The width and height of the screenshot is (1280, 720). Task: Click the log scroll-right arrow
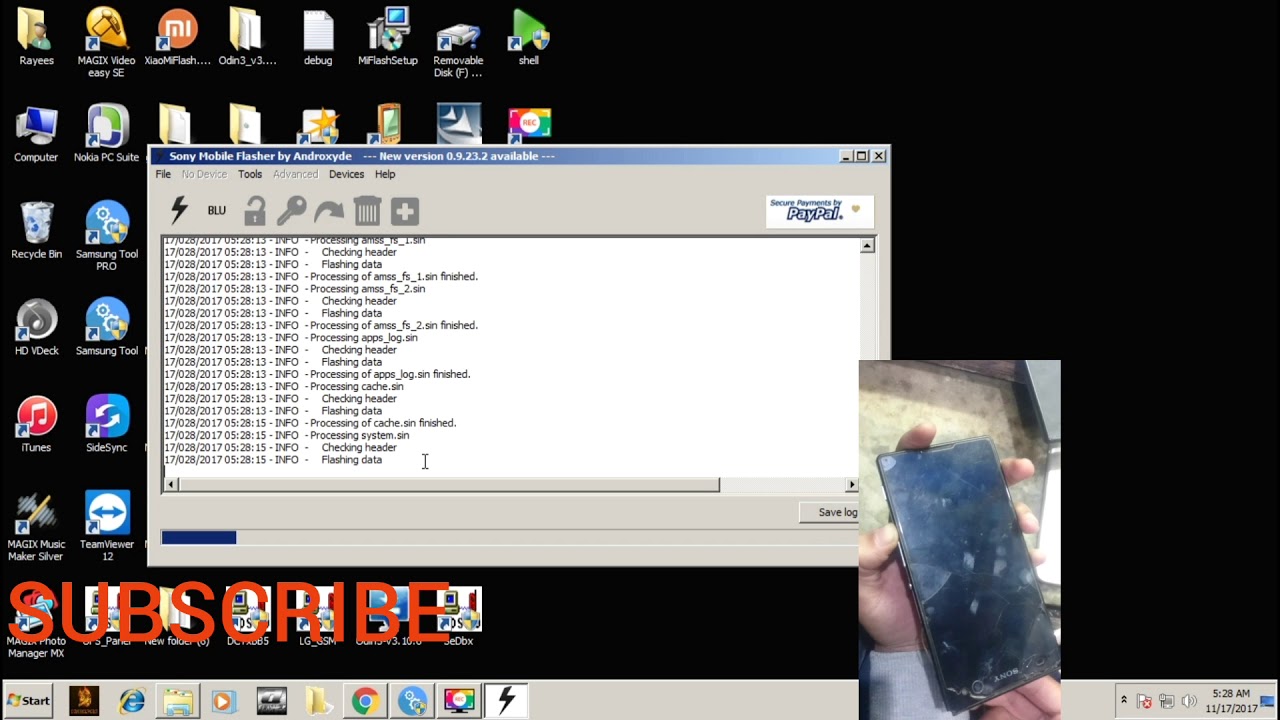[x=852, y=485]
